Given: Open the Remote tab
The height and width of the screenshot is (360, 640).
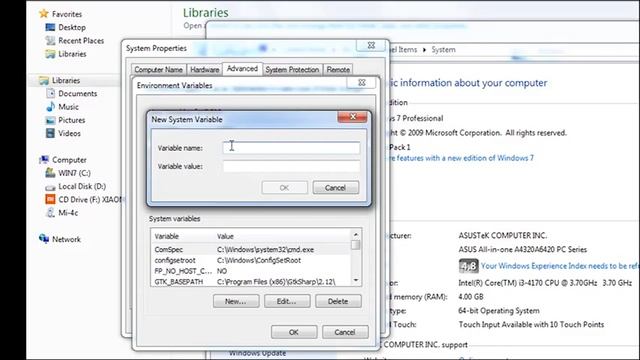Looking at the screenshot, I should pyautogui.click(x=338, y=70).
